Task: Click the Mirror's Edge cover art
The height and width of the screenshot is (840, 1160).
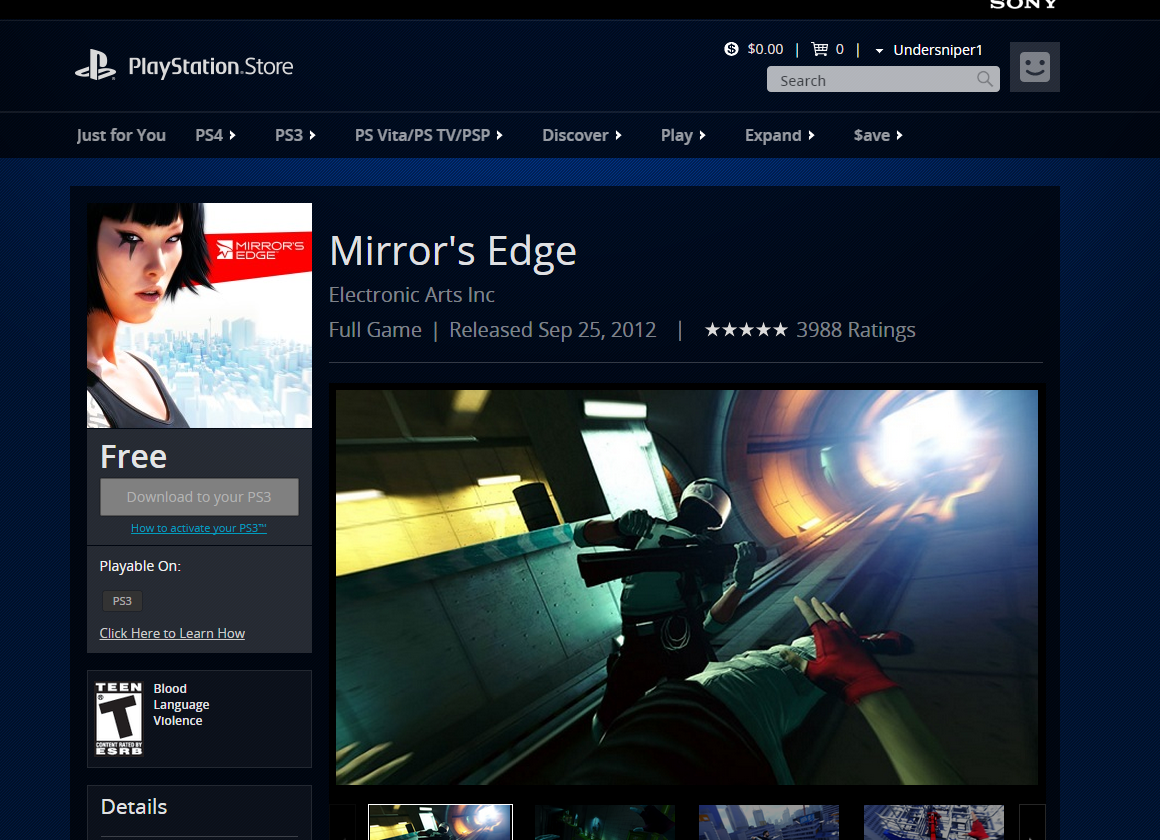Action: click(x=199, y=315)
